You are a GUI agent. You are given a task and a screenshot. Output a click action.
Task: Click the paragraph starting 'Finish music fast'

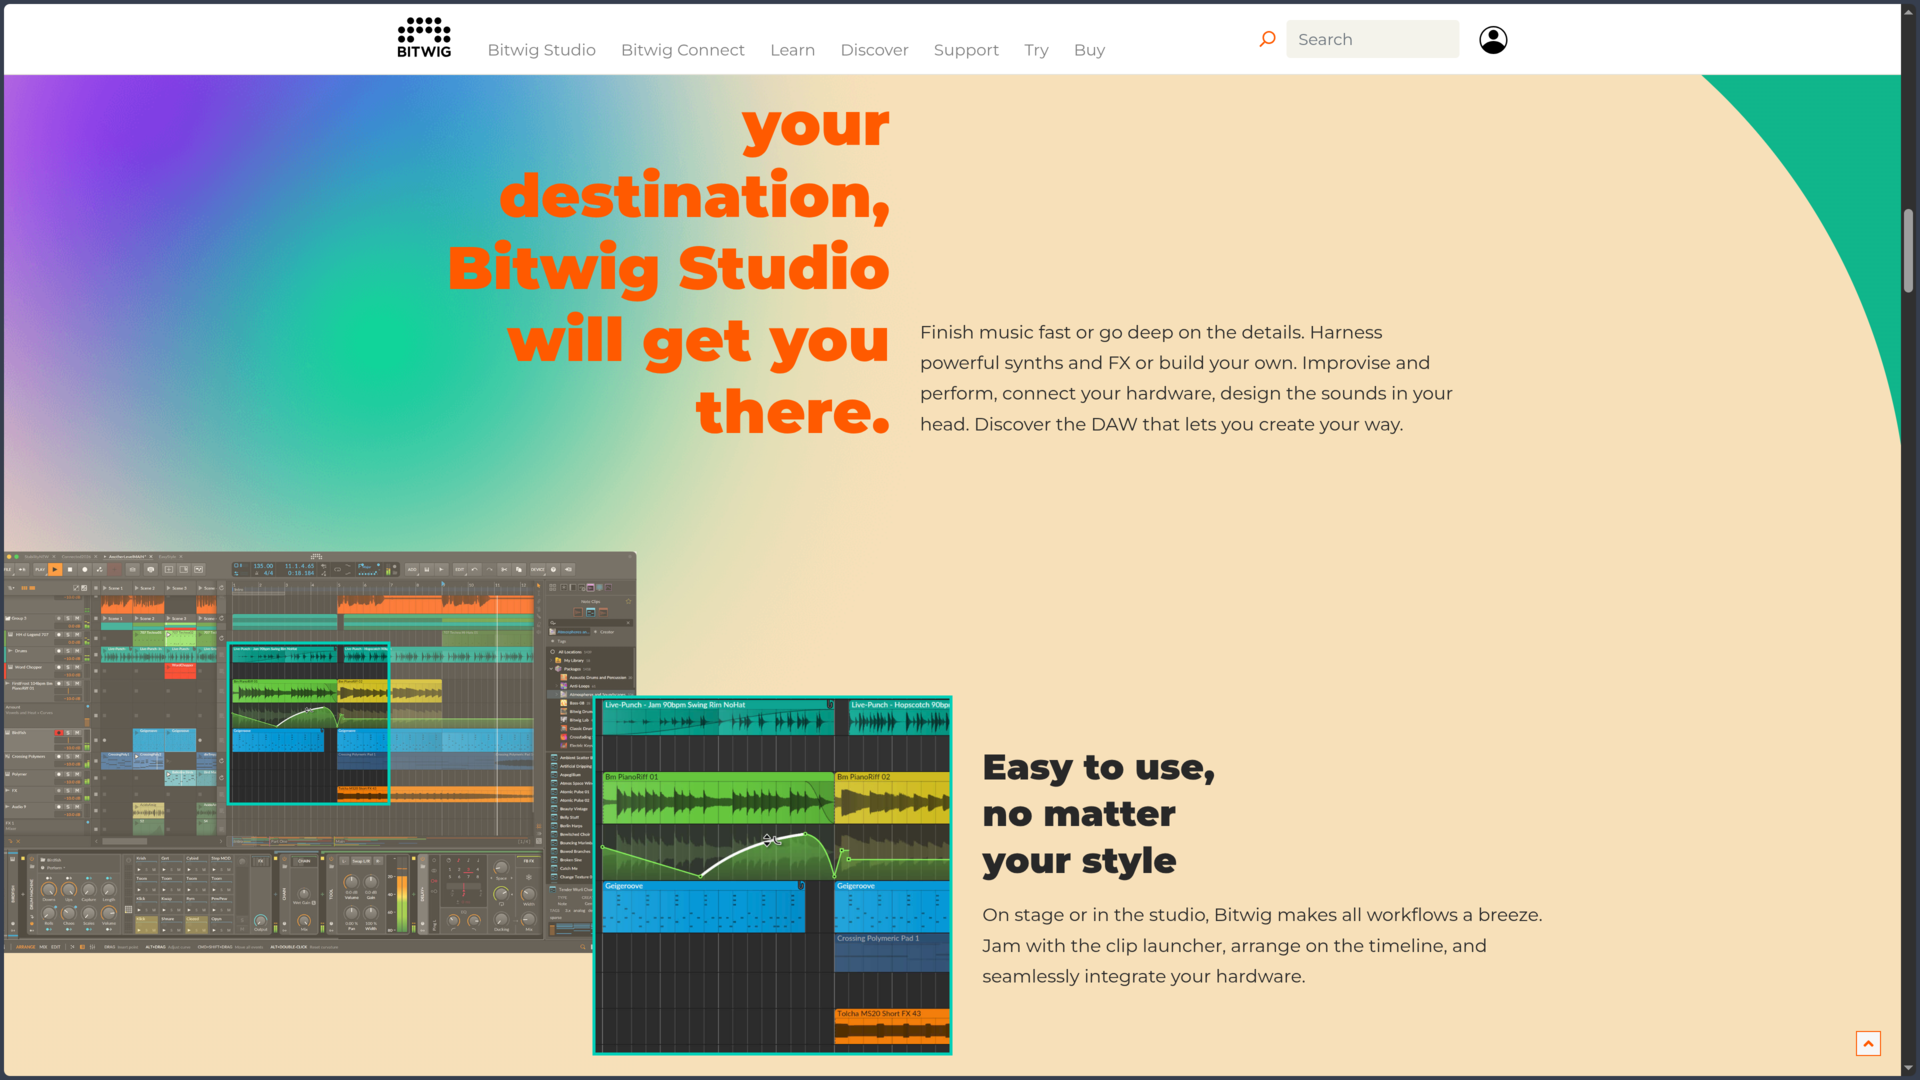pyautogui.click(x=1186, y=378)
